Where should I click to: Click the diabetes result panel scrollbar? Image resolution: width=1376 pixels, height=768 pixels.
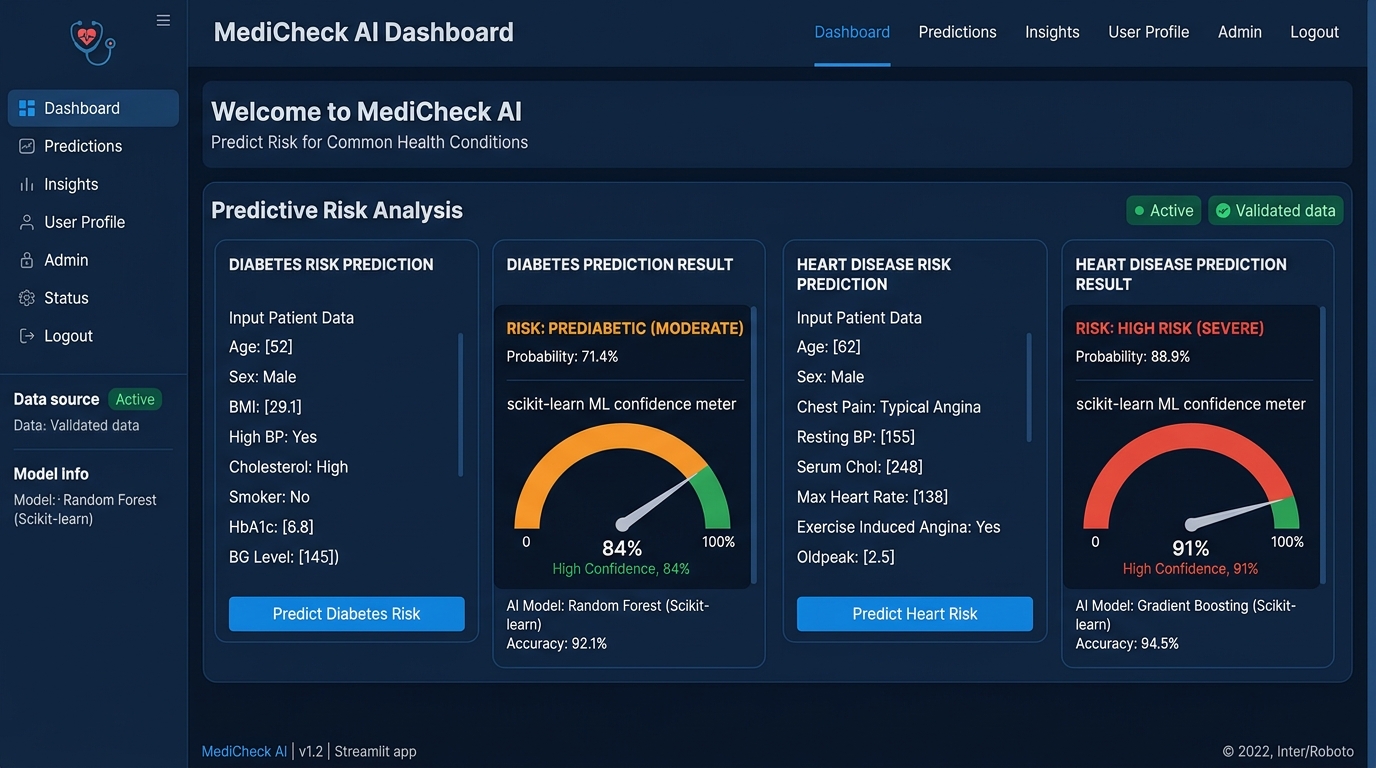tap(752, 446)
